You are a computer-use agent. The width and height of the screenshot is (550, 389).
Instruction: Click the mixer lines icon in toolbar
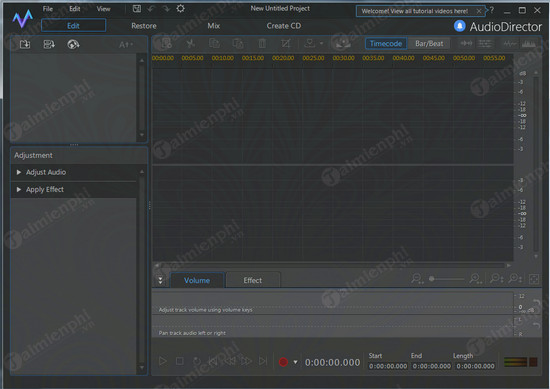(485, 43)
